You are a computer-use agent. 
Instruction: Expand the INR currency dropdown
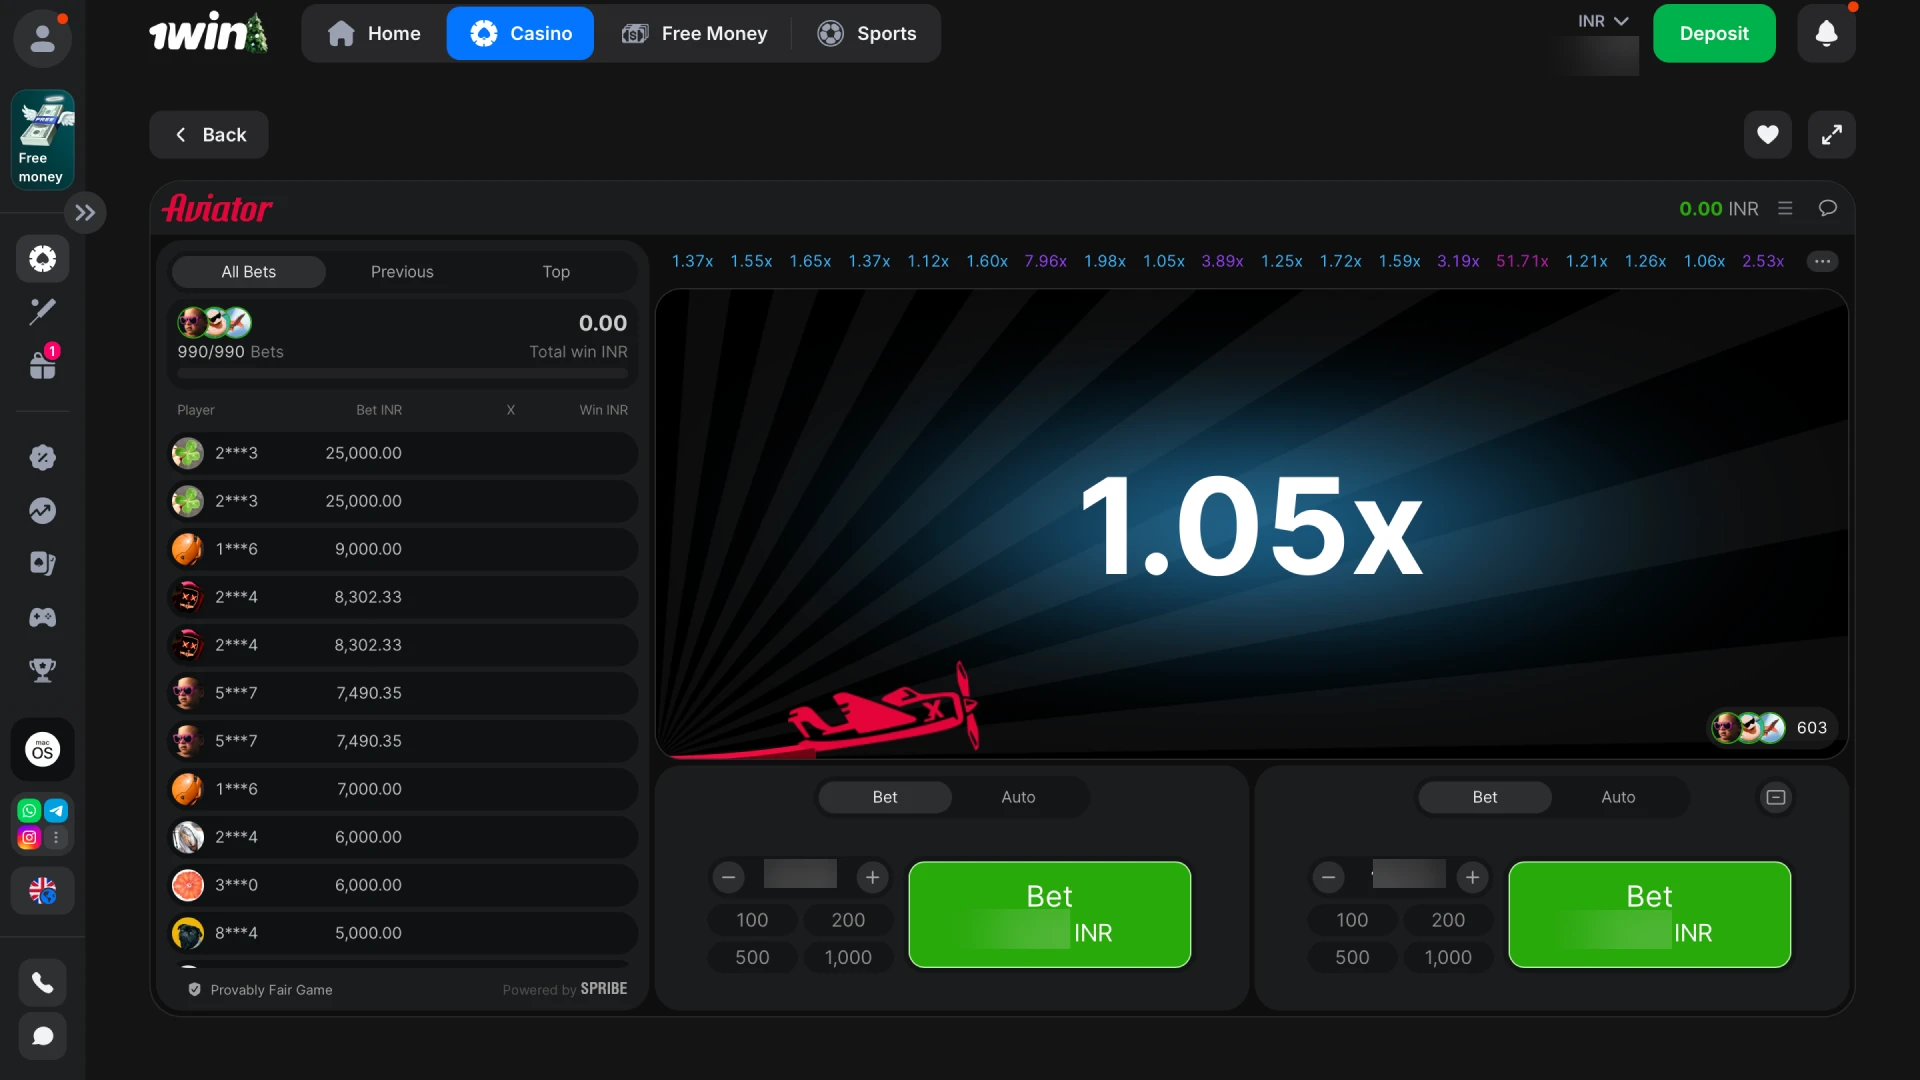pos(1603,21)
